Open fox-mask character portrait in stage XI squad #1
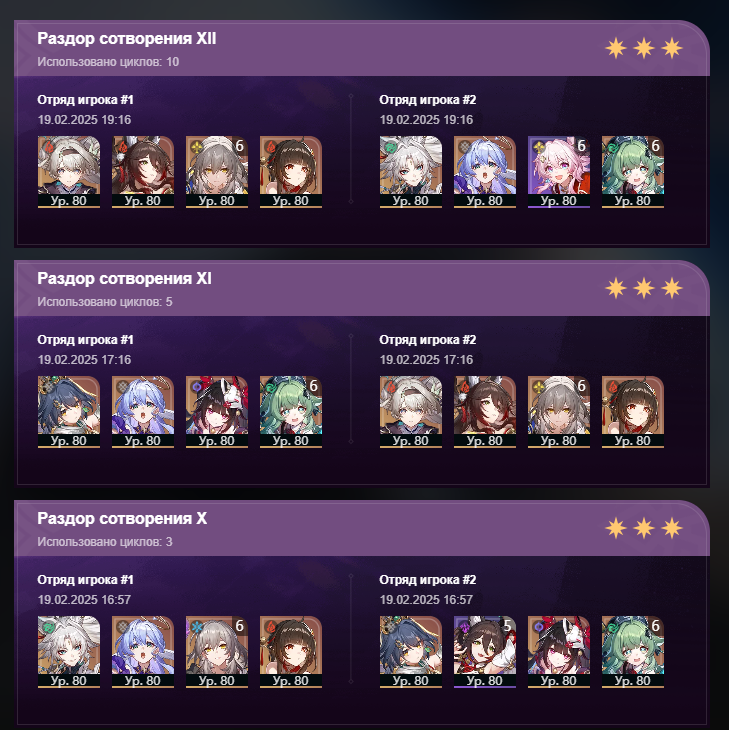729x730 pixels. [216, 412]
